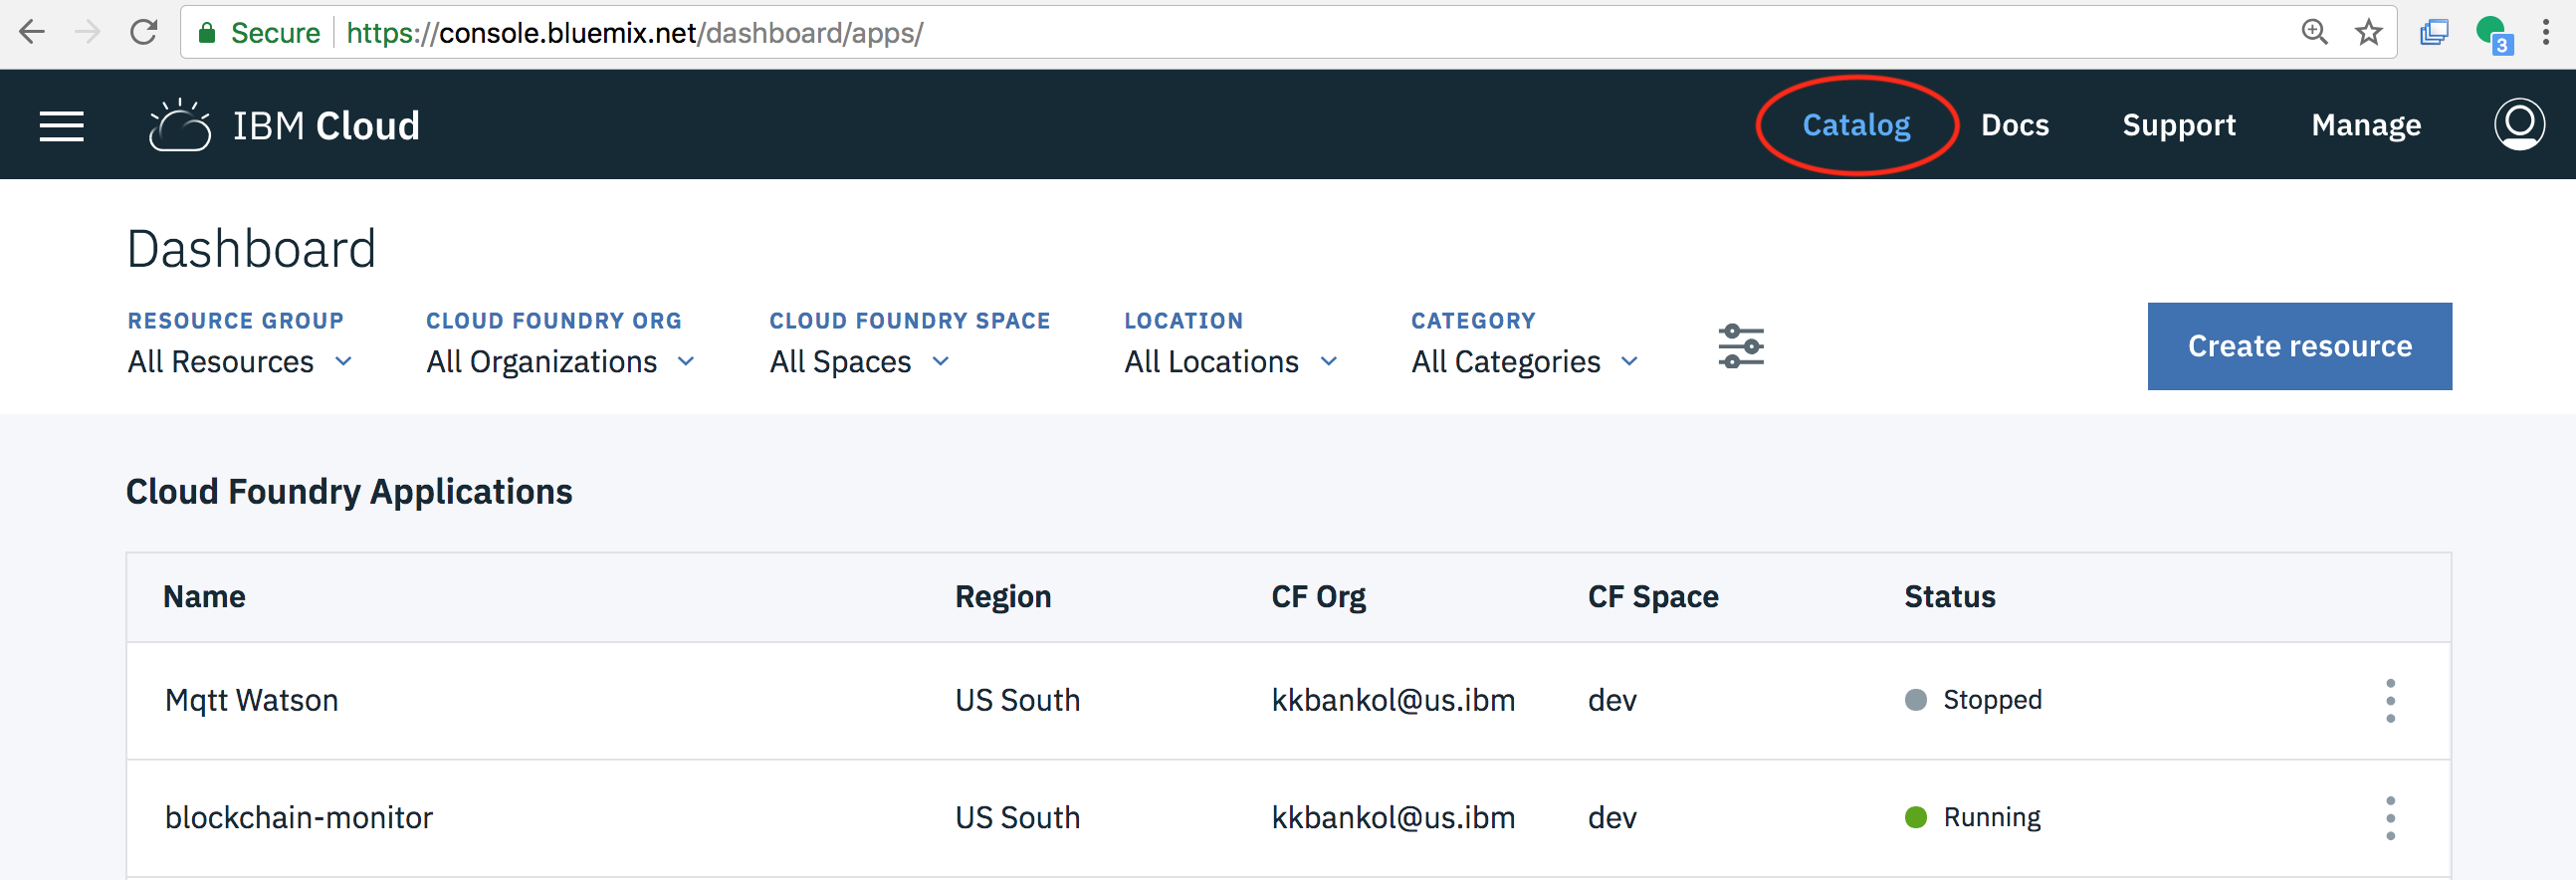Open blockchain-monitor row actions menu

coord(2390,818)
